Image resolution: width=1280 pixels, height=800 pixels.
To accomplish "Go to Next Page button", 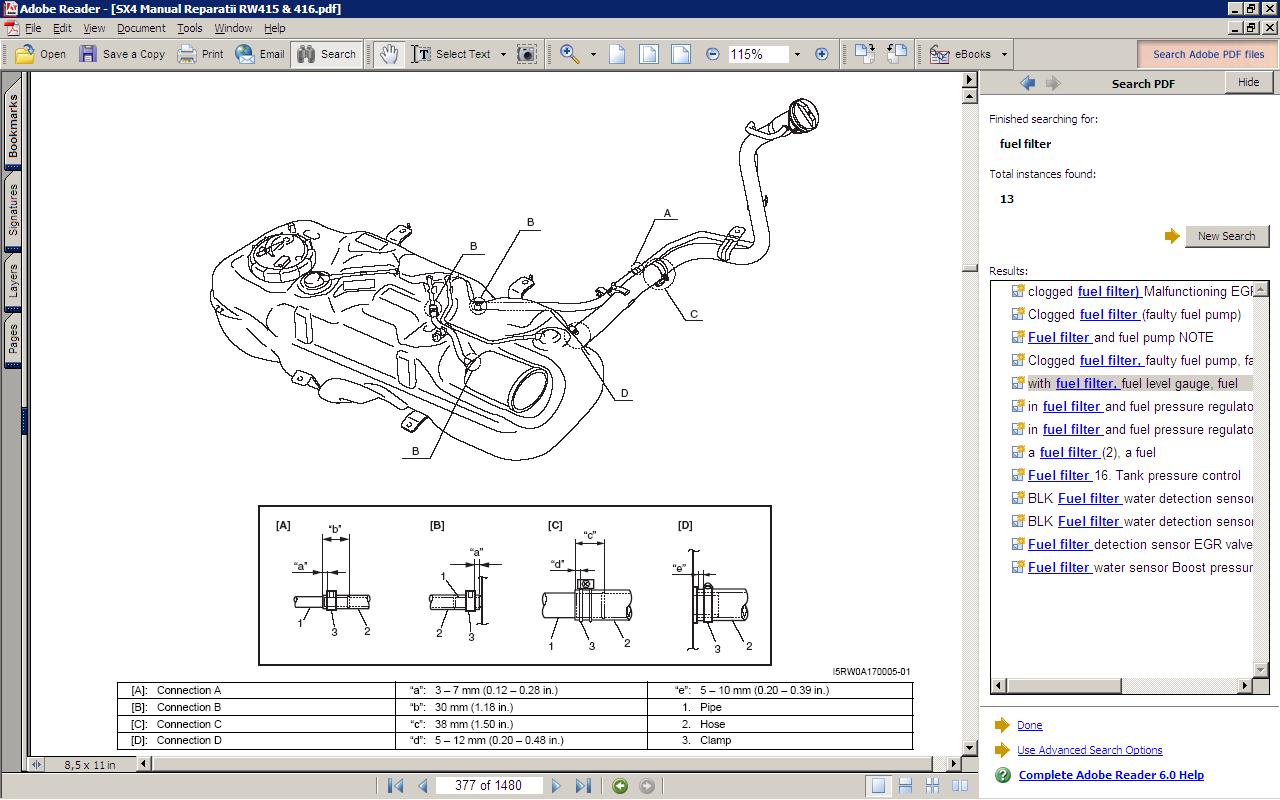I will click(x=556, y=786).
